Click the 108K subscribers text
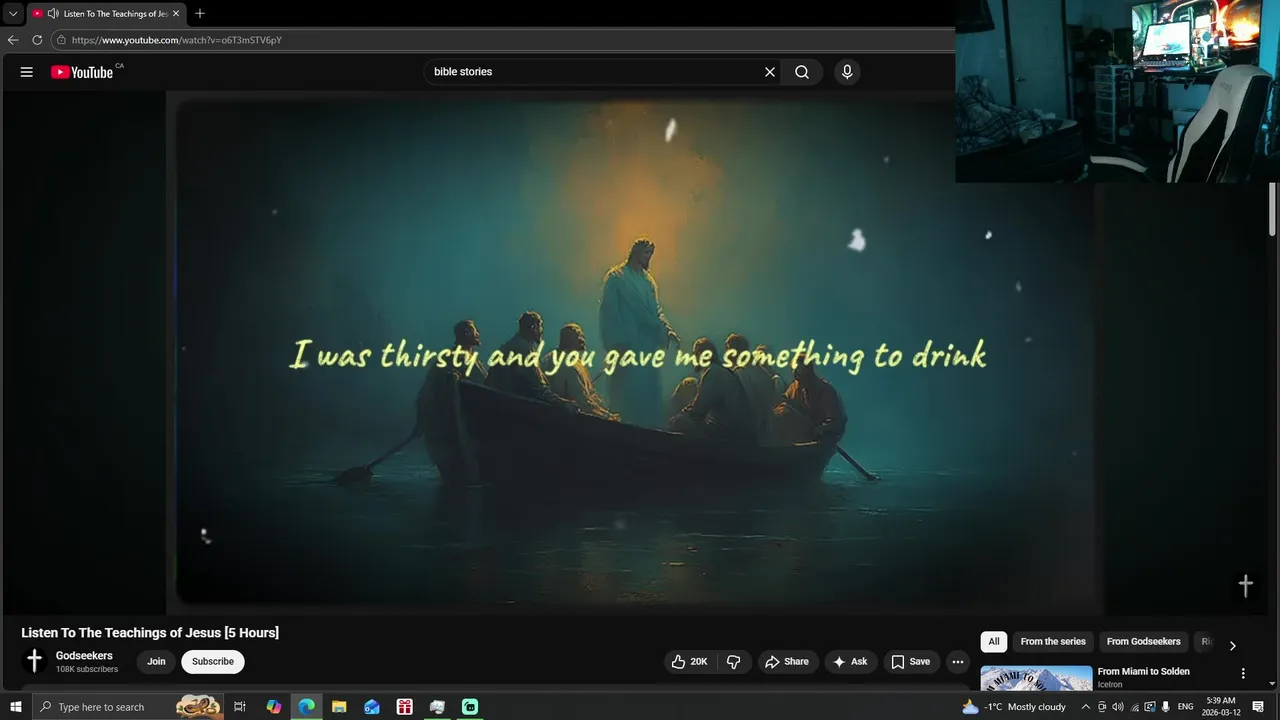 [87, 669]
